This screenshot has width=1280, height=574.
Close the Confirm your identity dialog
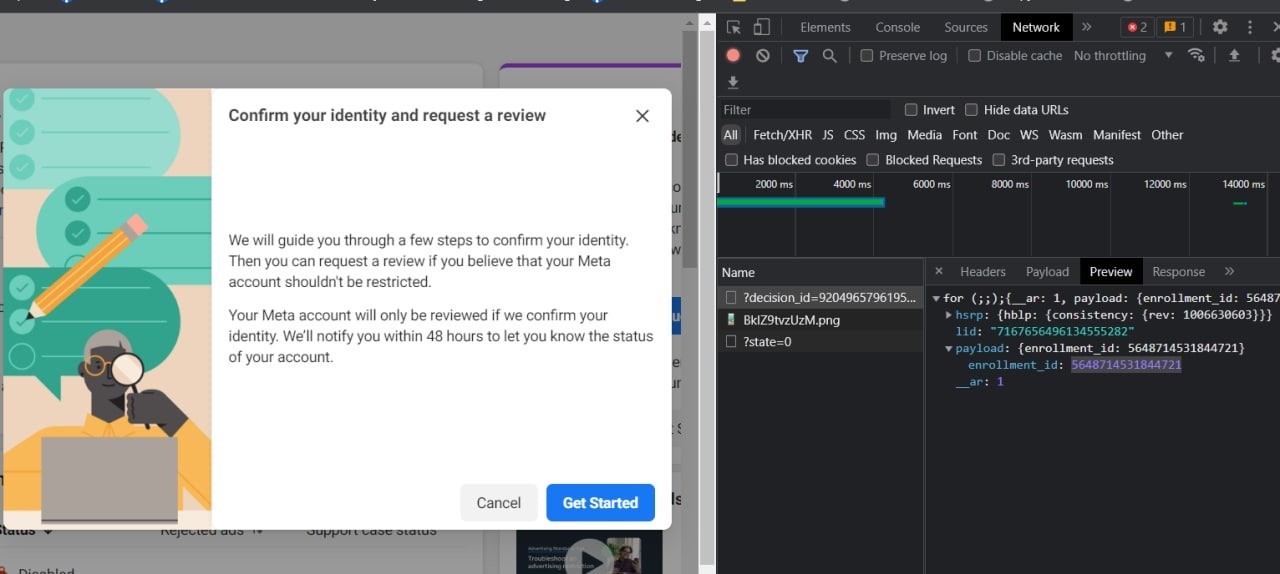tap(642, 116)
